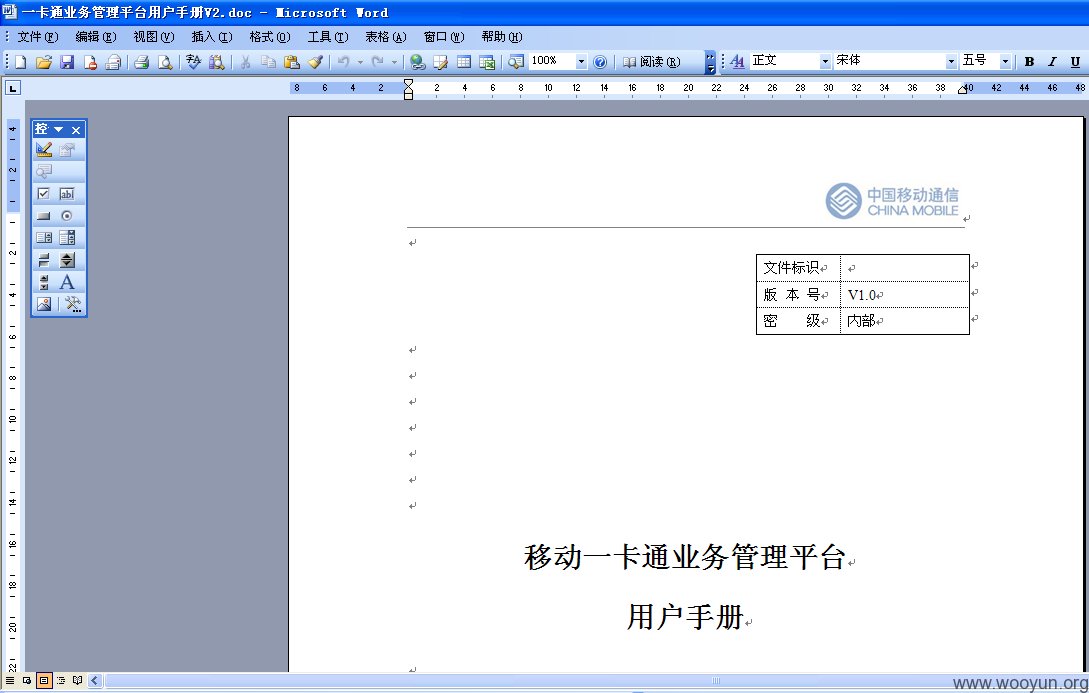Image resolution: width=1089 pixels, height=693 pixels.
Task: Insert a label control (A icon)
Action: click(x=67, y=282)
